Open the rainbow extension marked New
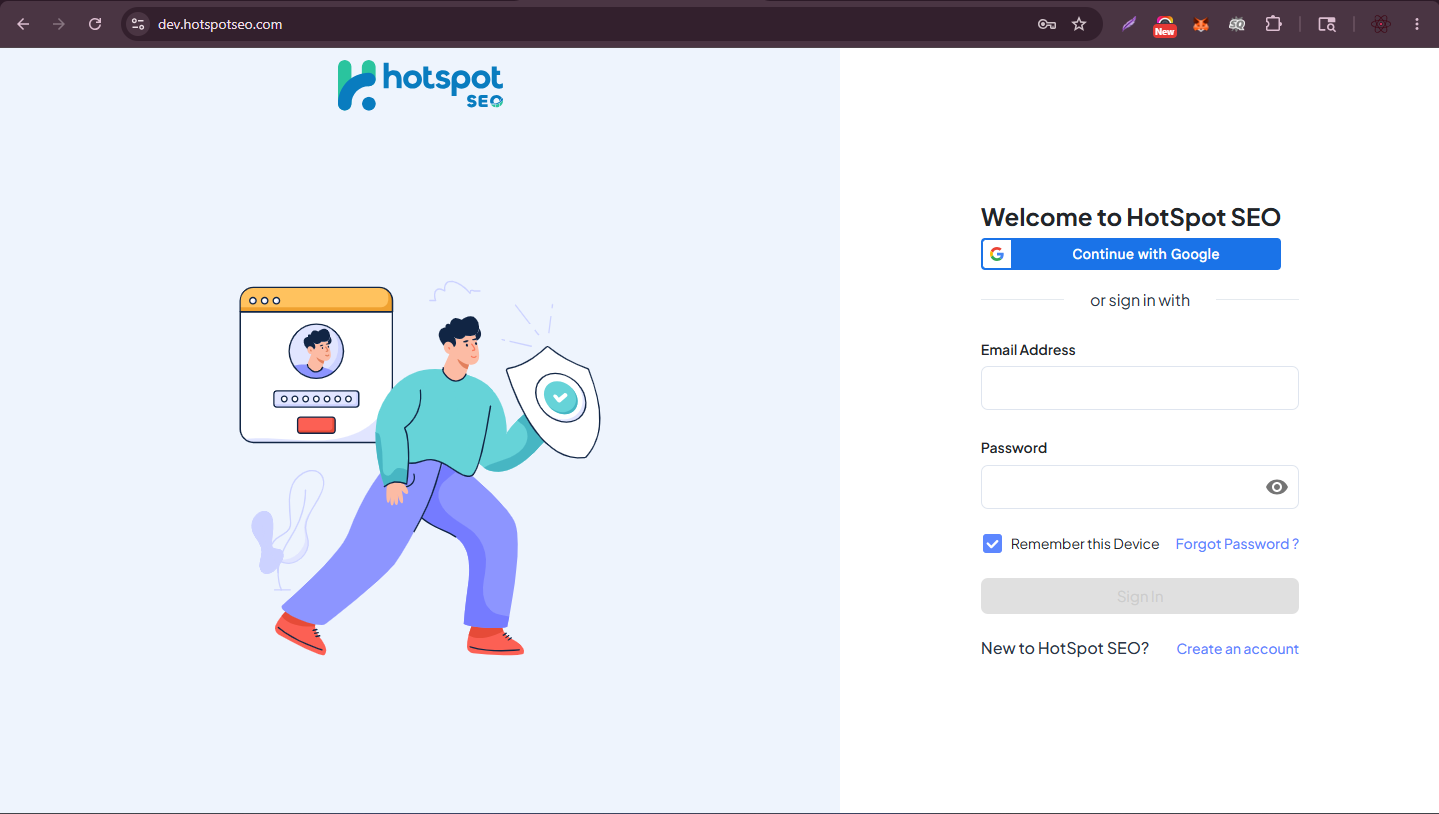 (1165, 25)
